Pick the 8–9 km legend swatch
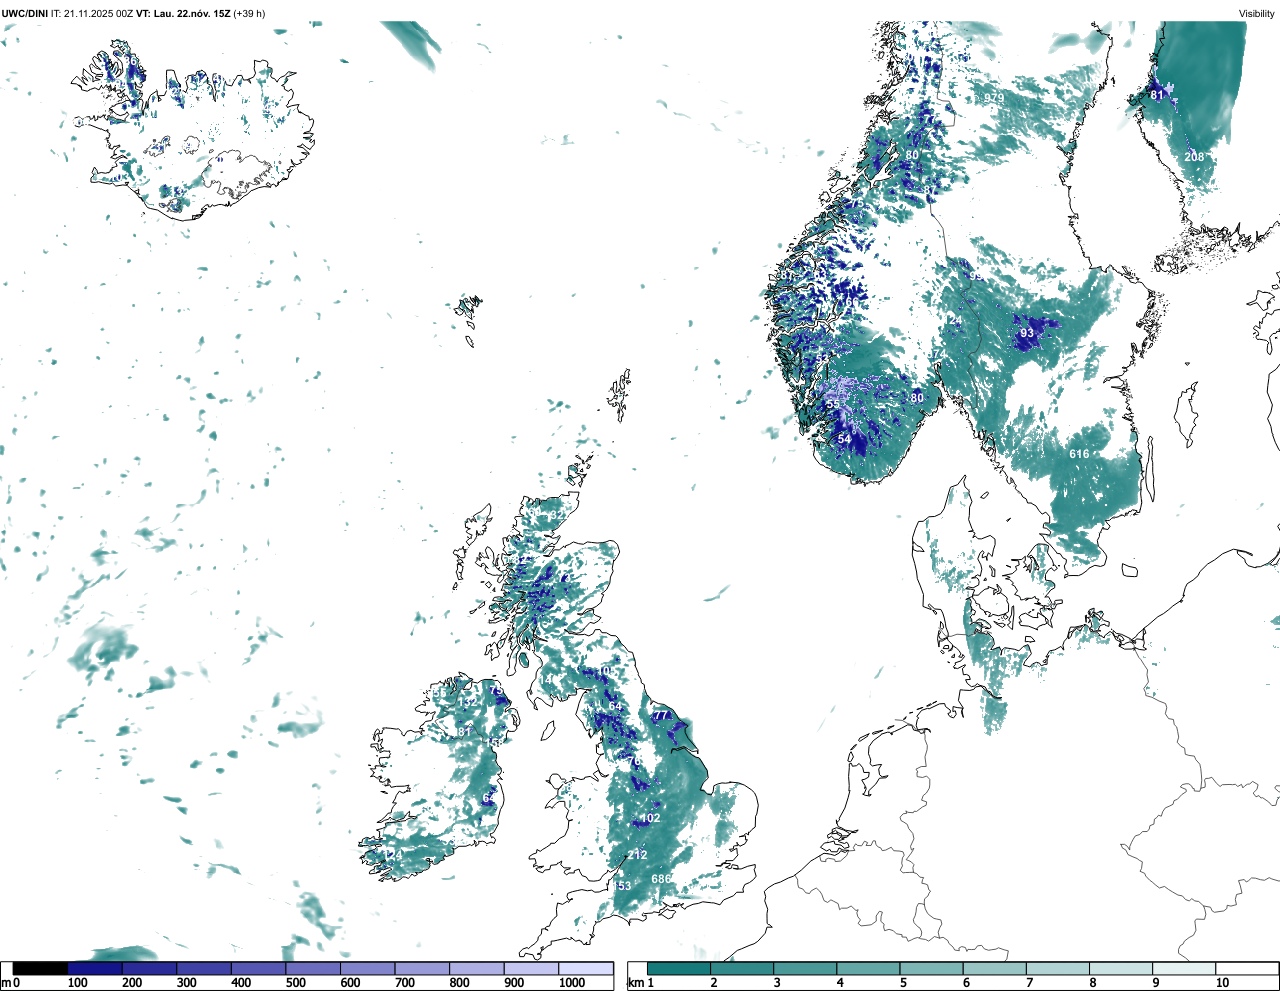 1120,968
